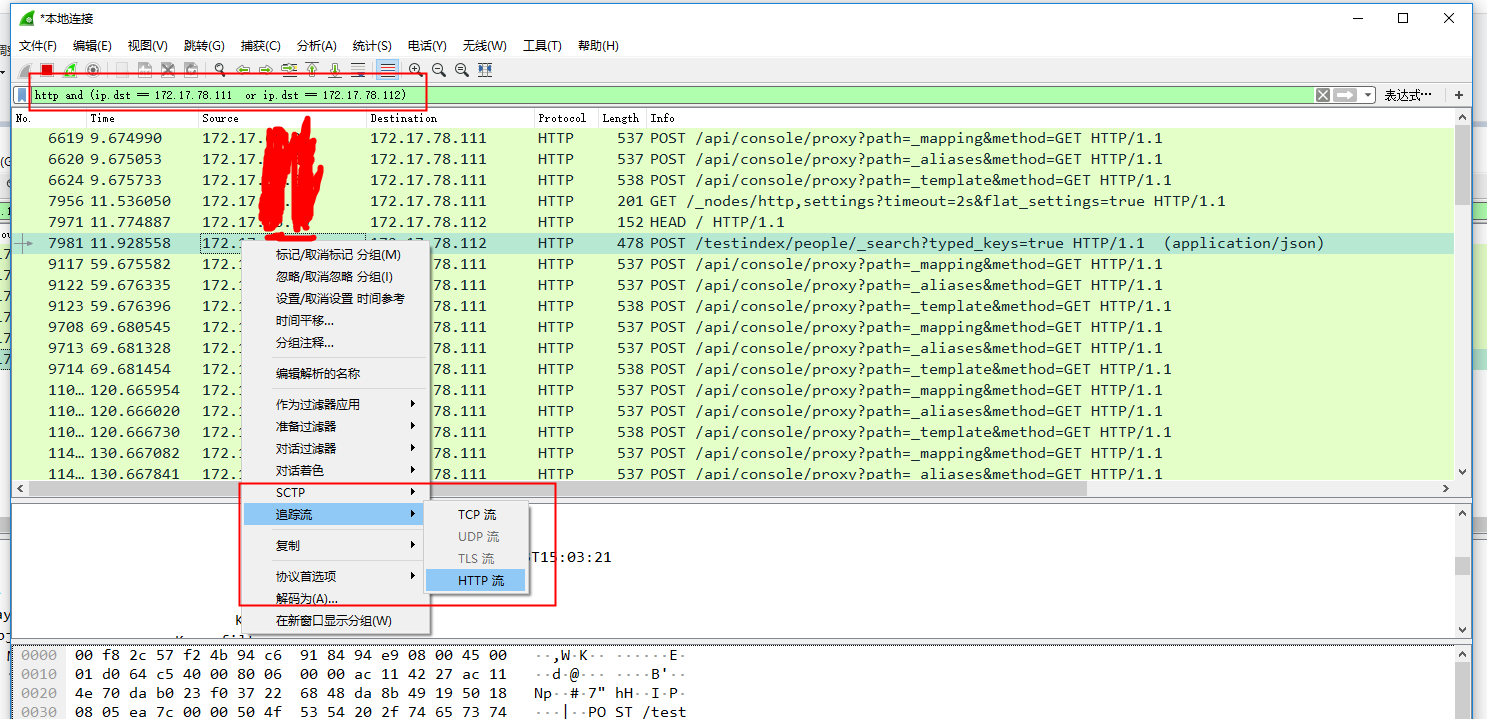
Task: Click the go to specified packet icon
Action: 289,70
